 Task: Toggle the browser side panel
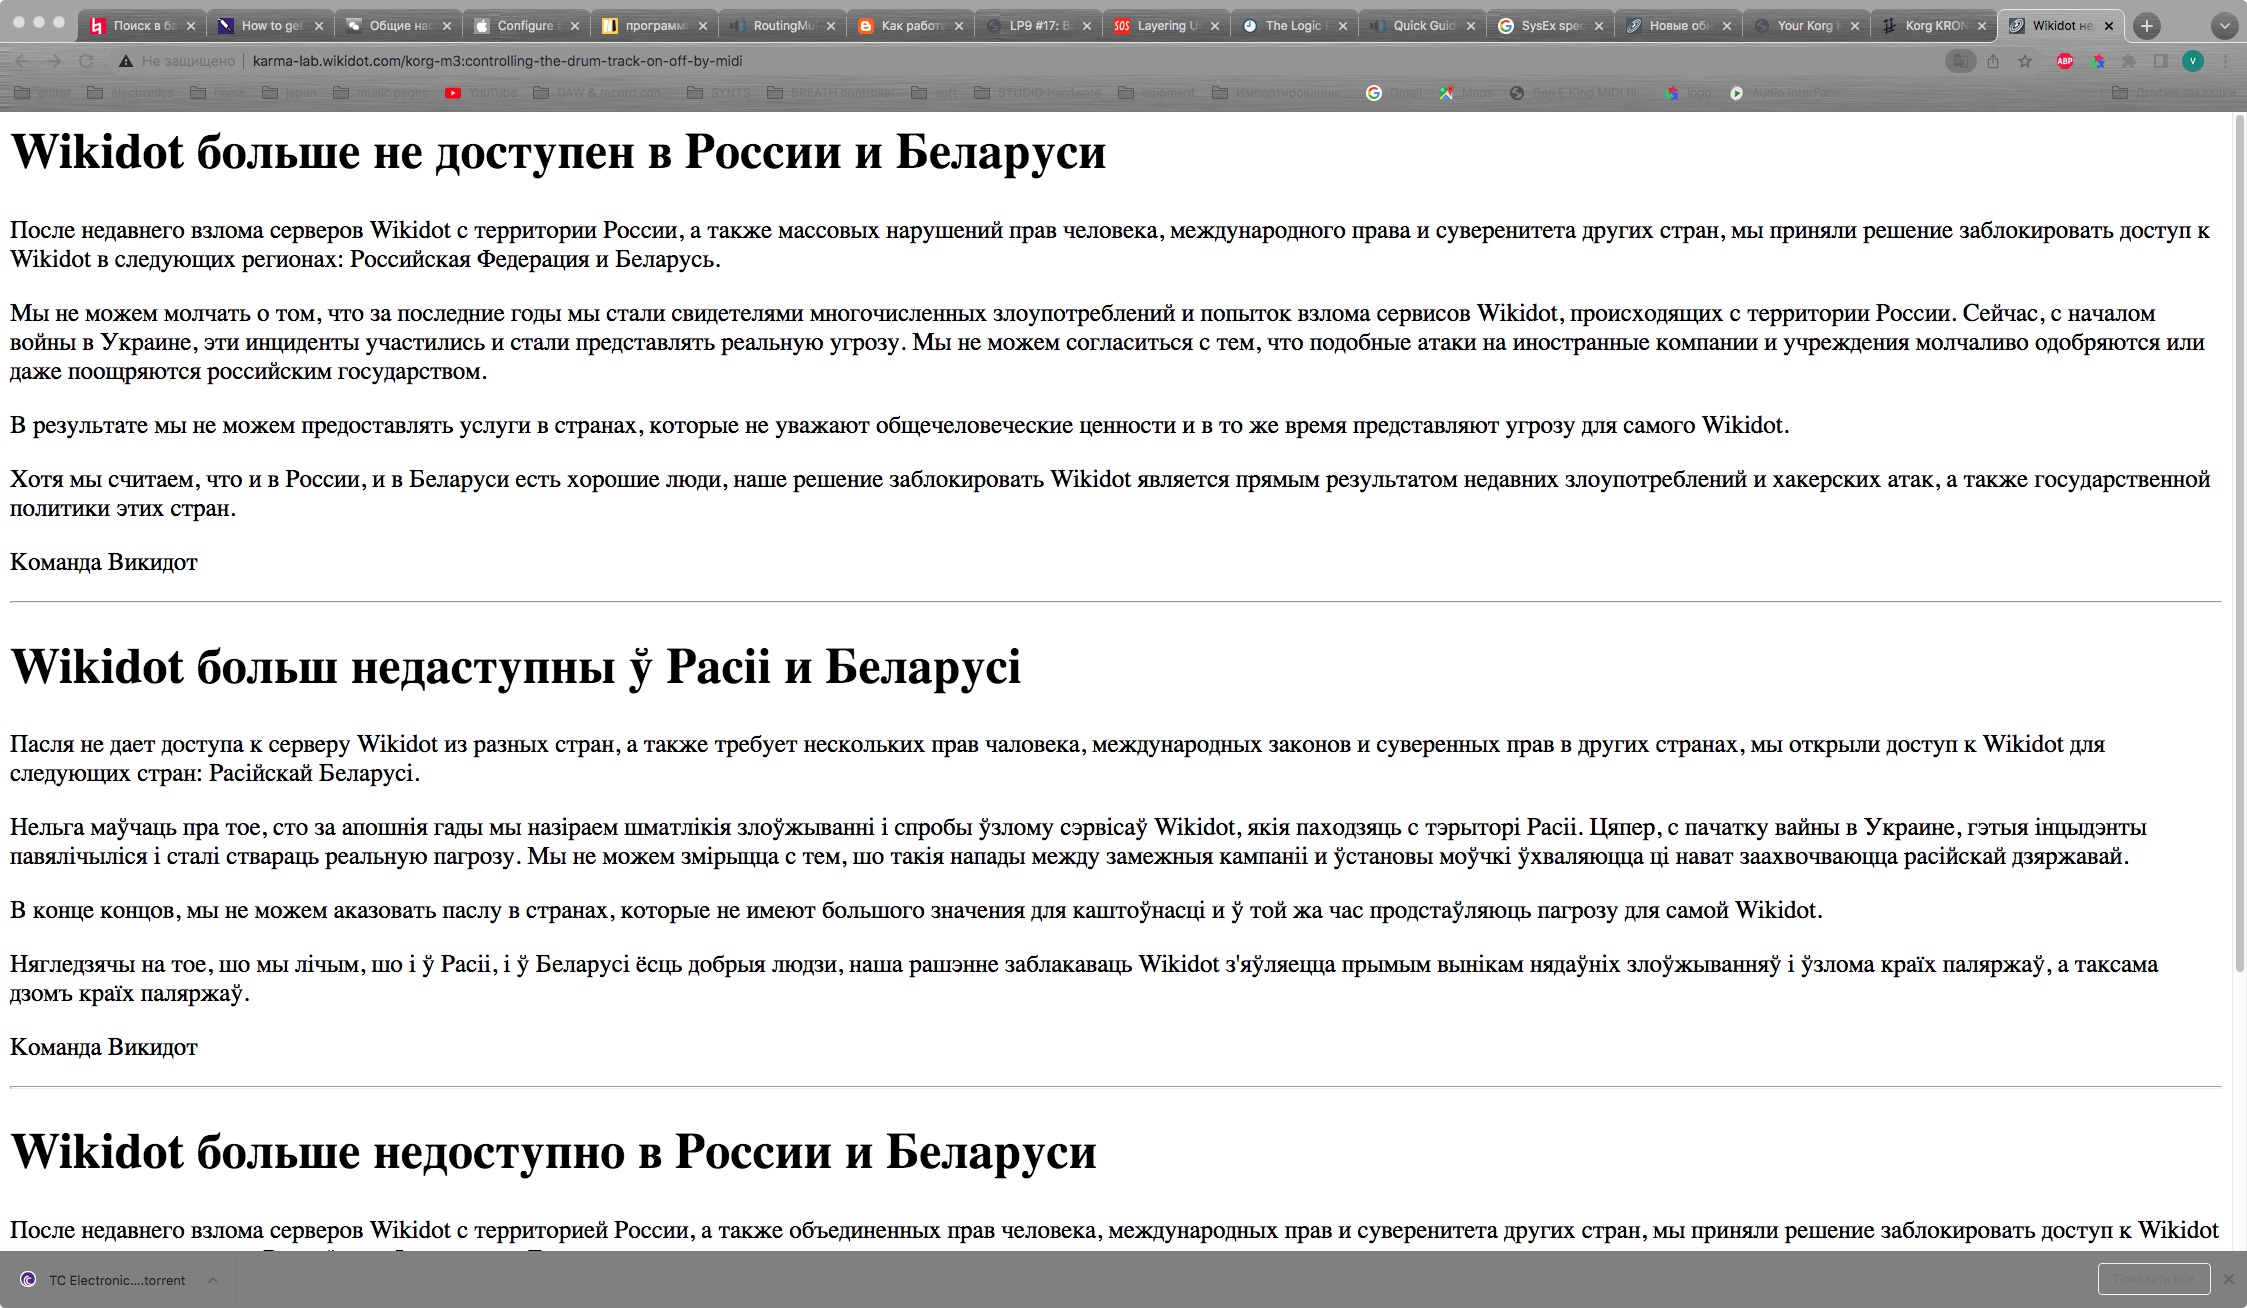pos(2161,61)
